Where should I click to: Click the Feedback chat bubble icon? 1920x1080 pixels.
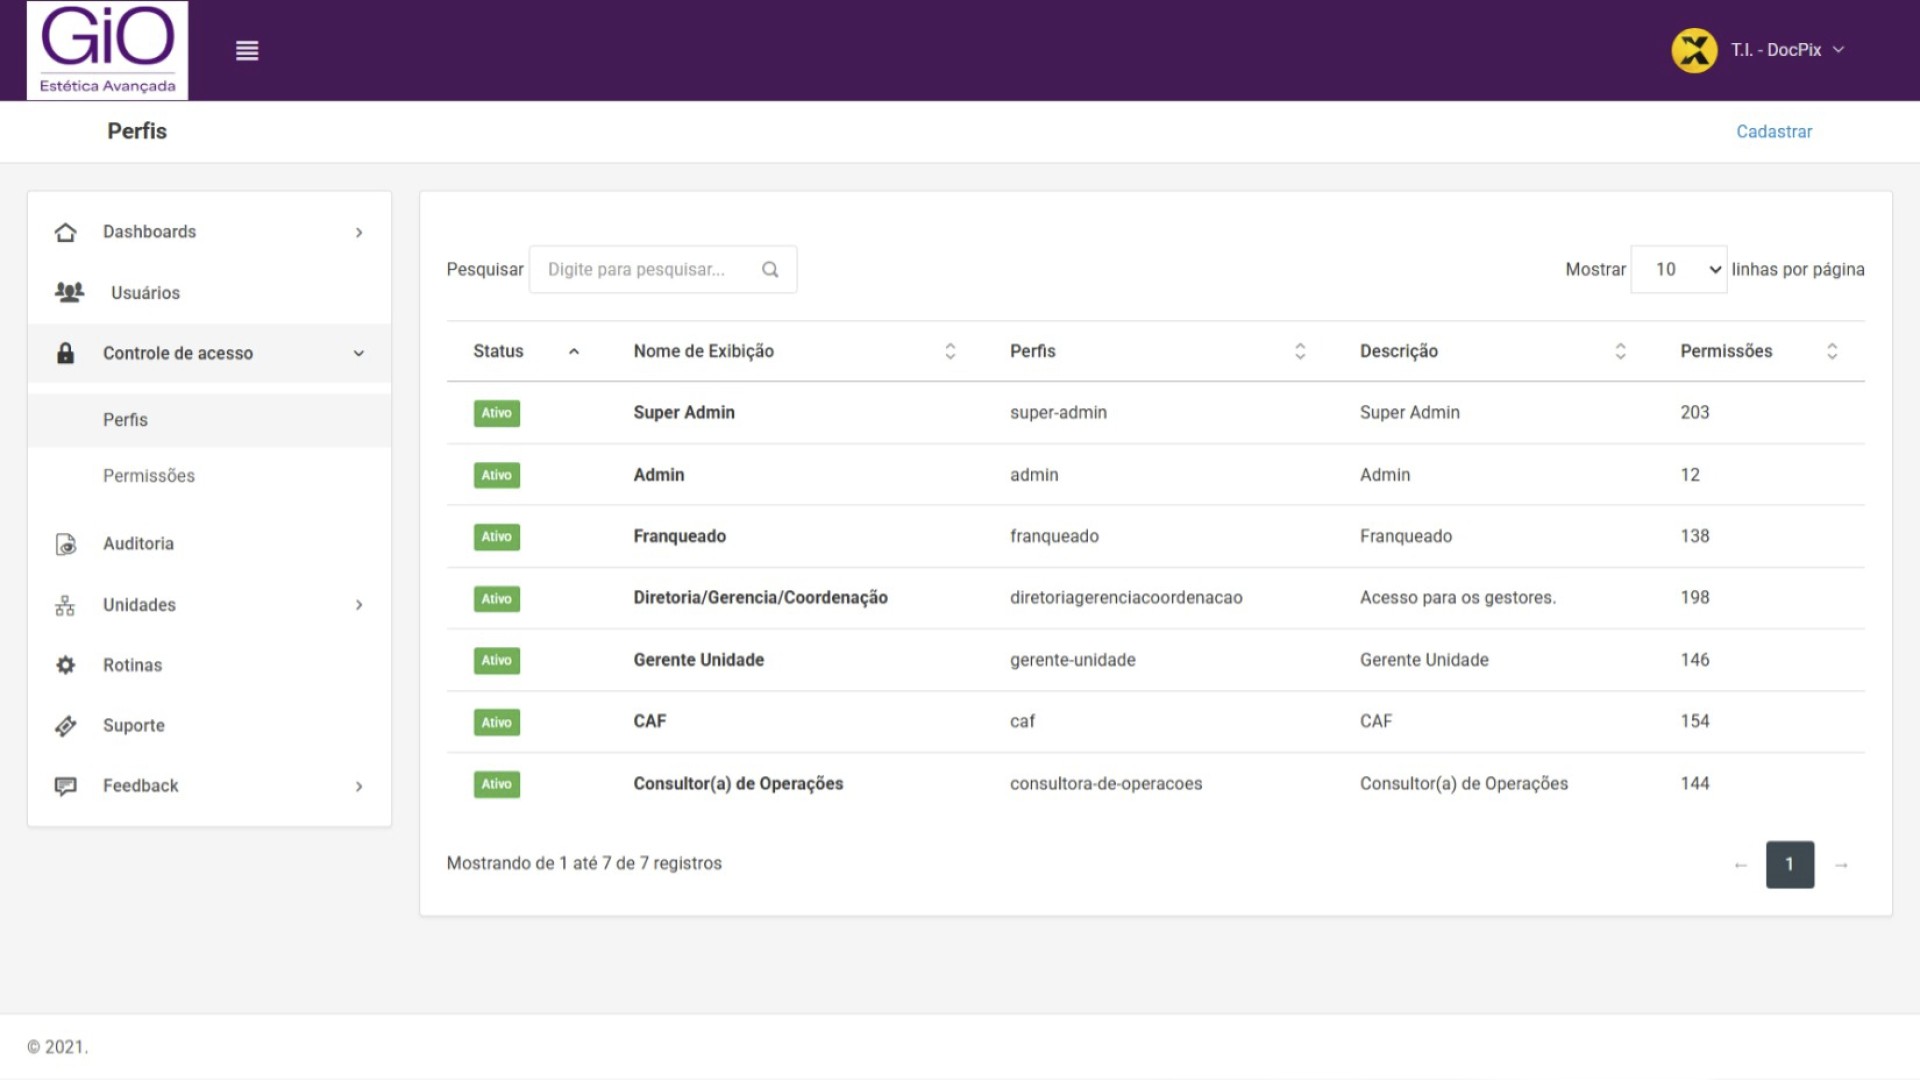coord(66,786)
